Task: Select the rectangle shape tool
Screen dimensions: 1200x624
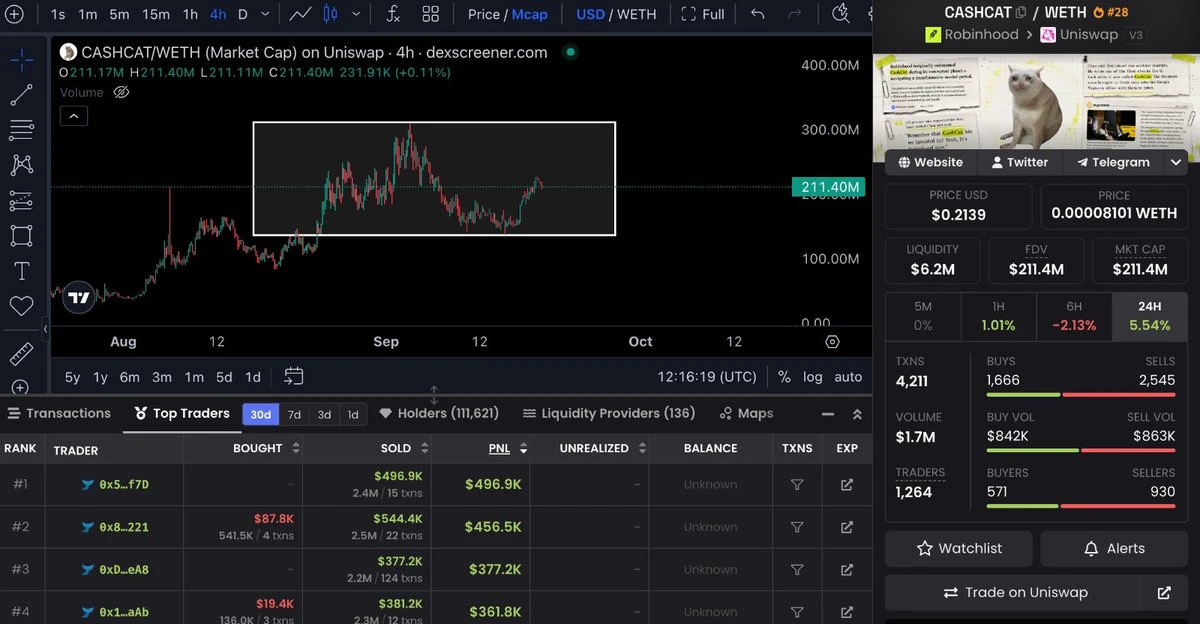Action: (x=21, y=236)
